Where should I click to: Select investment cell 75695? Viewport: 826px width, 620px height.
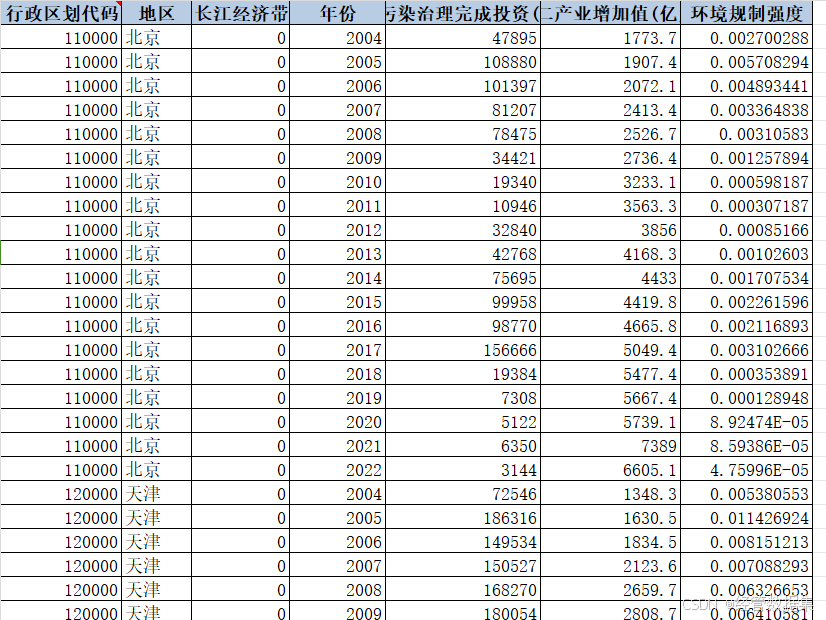click(463, 278)
